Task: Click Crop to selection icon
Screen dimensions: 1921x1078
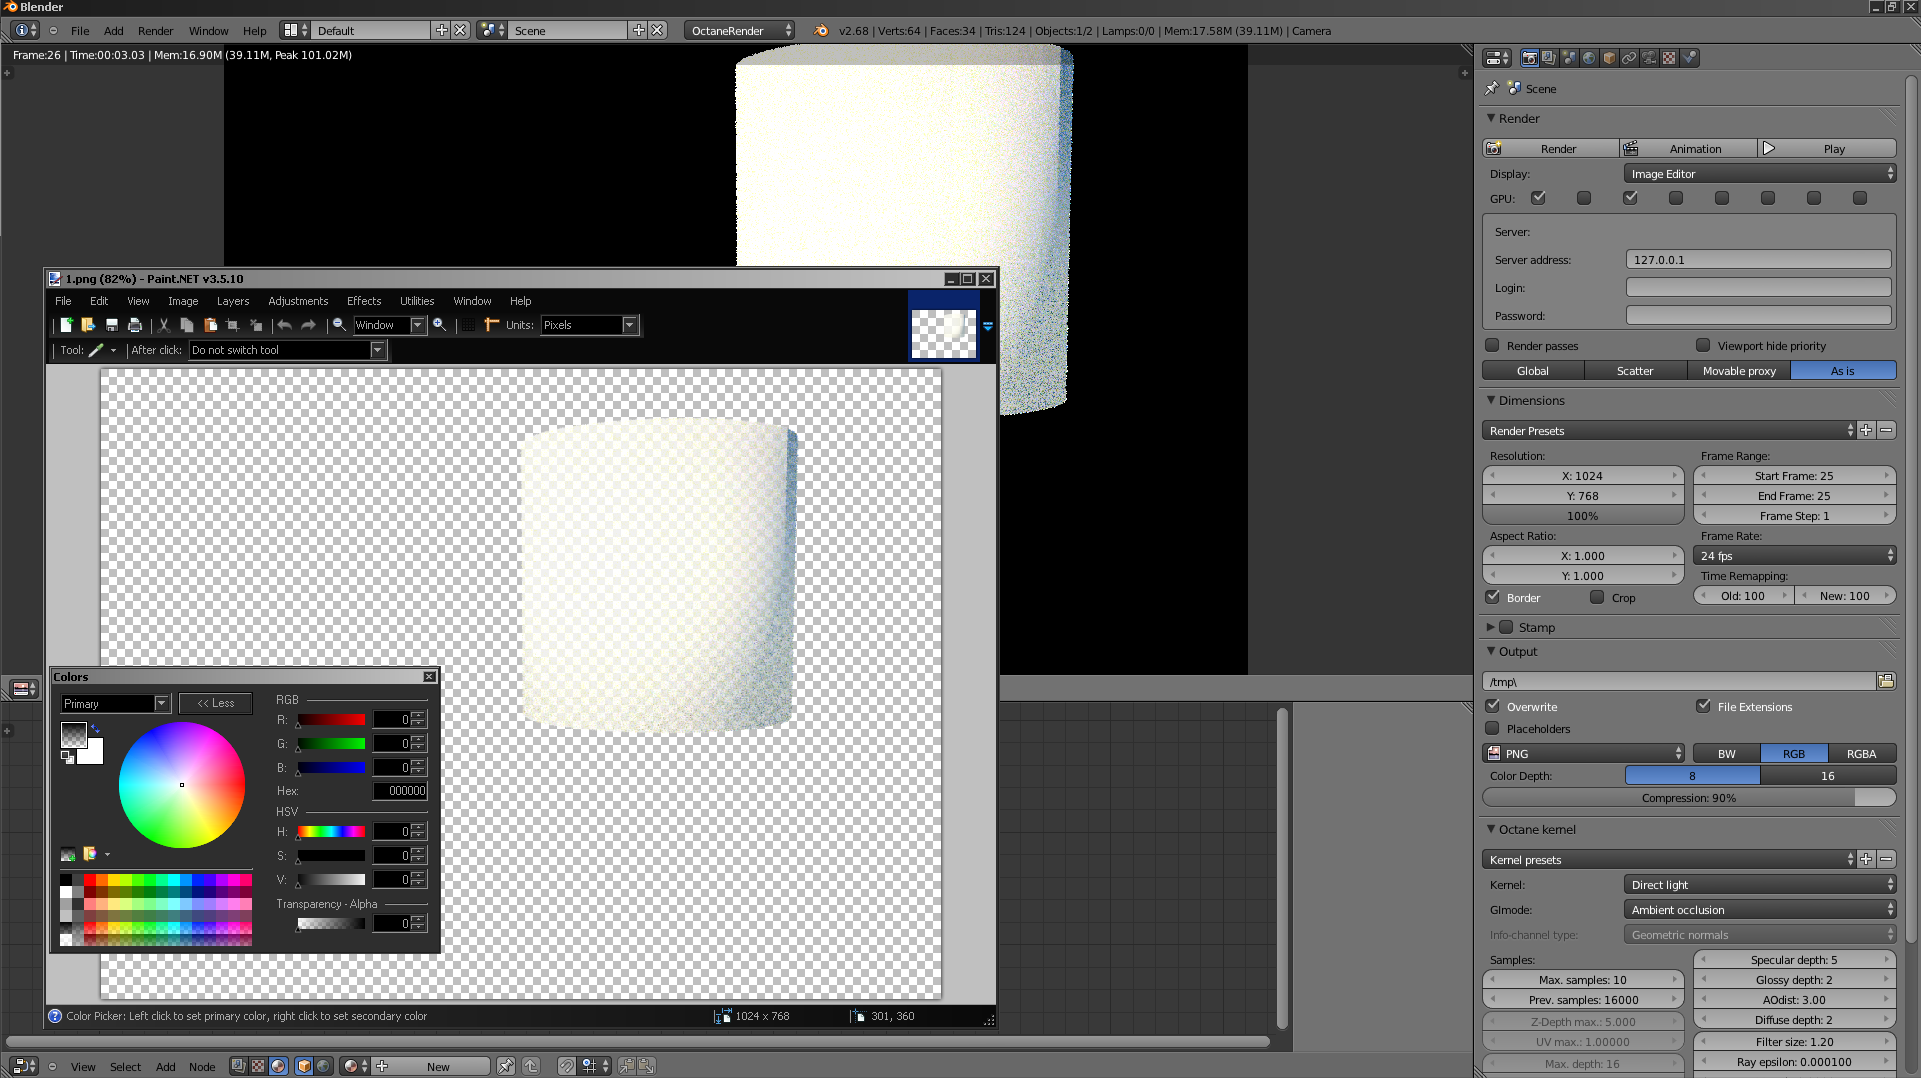Action: (x=233, y=325)
